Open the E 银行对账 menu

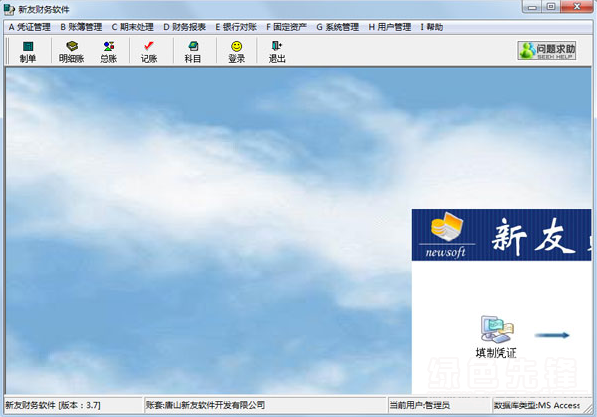(x=236, y=27)
